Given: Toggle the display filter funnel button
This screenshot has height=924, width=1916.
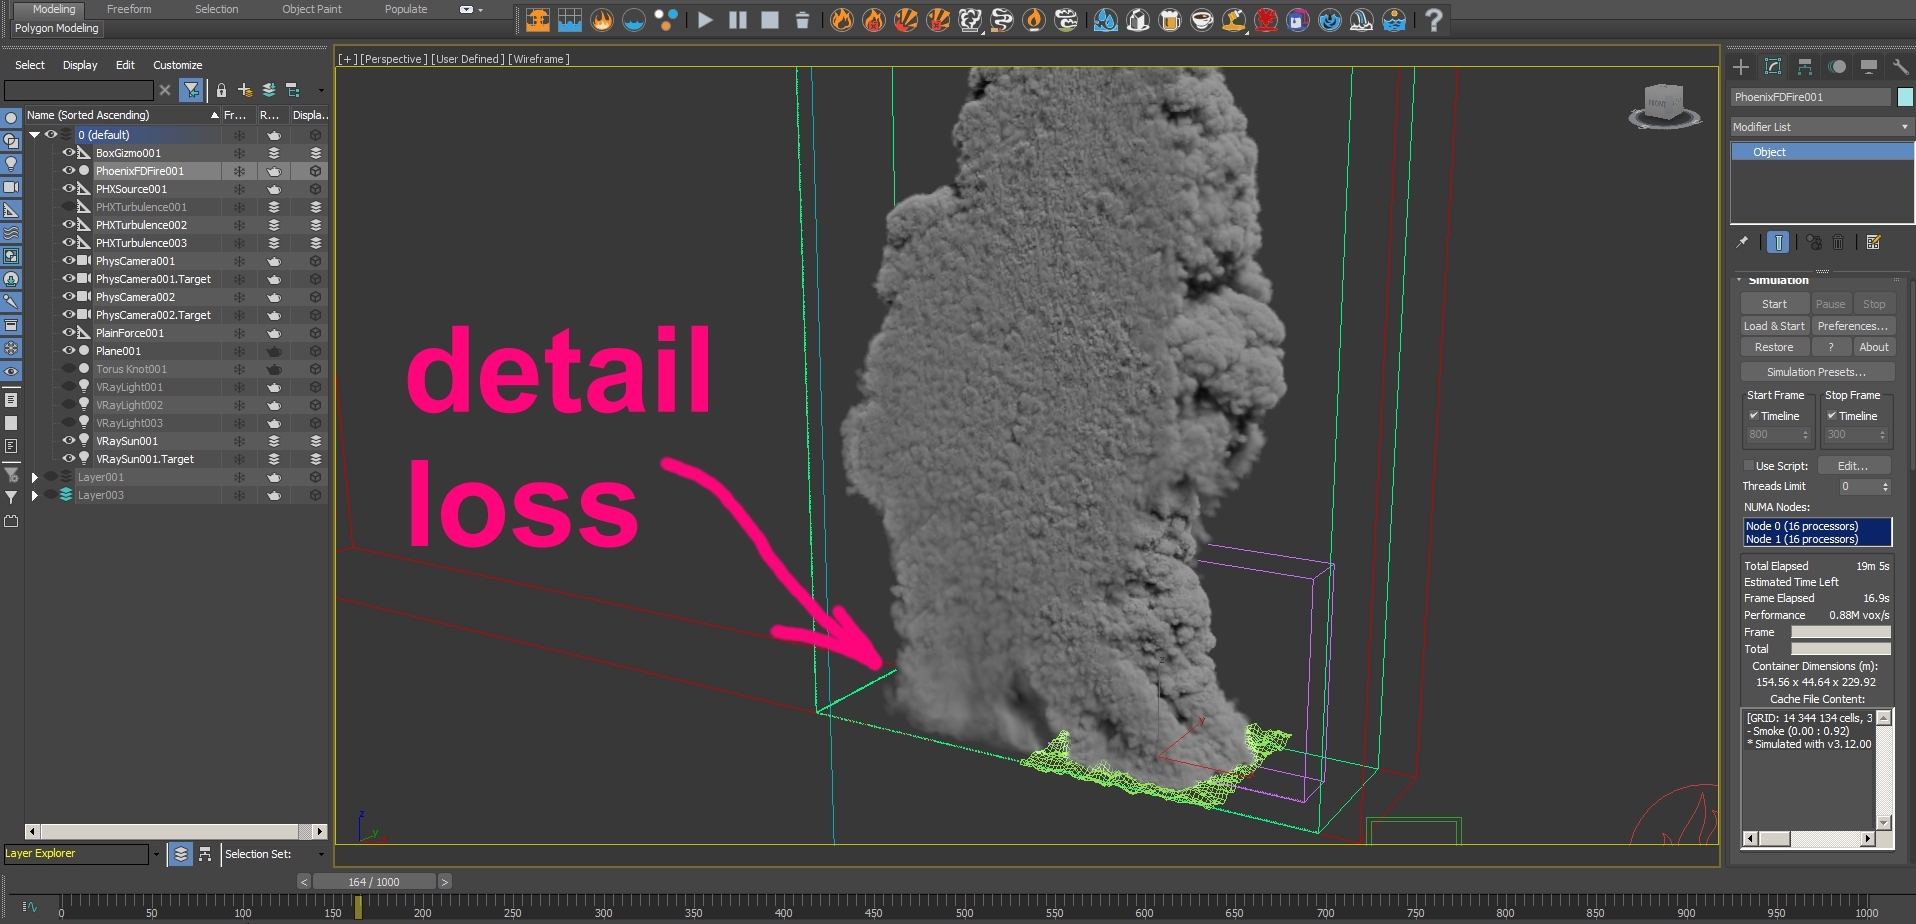Looking at the screenshot, I should pos(190,90).
